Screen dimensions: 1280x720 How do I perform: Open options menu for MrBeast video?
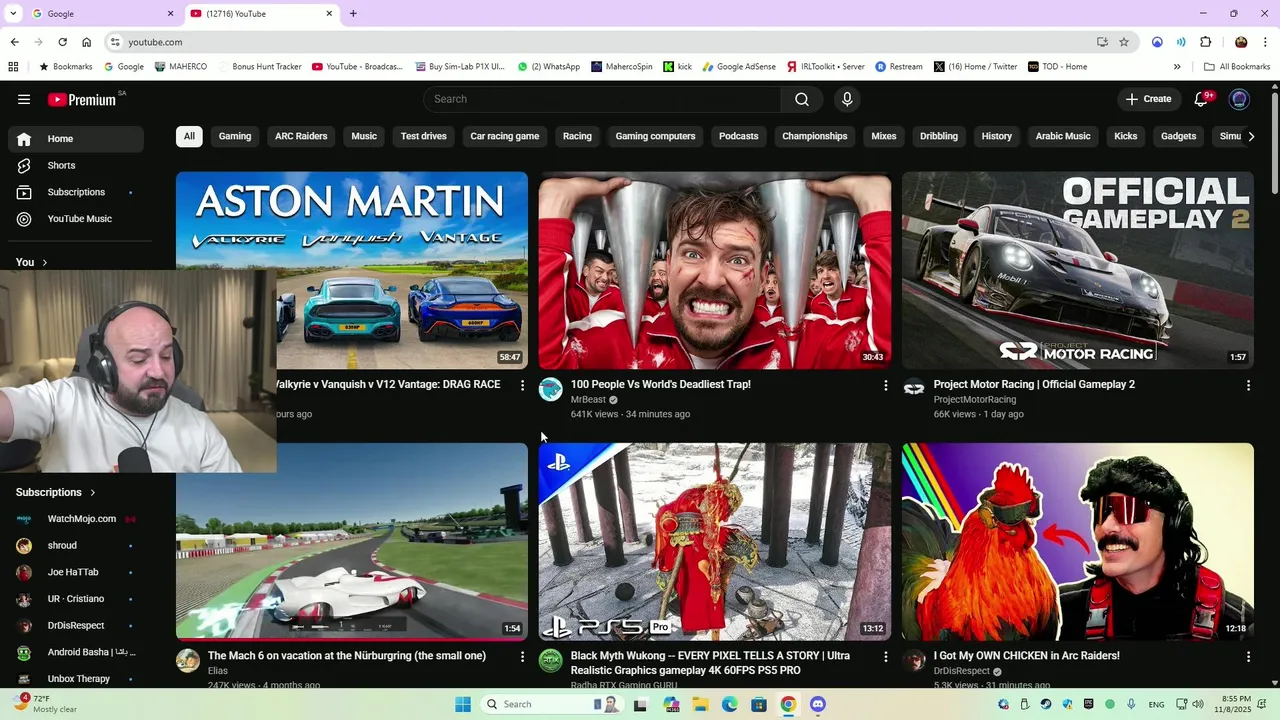885,385
